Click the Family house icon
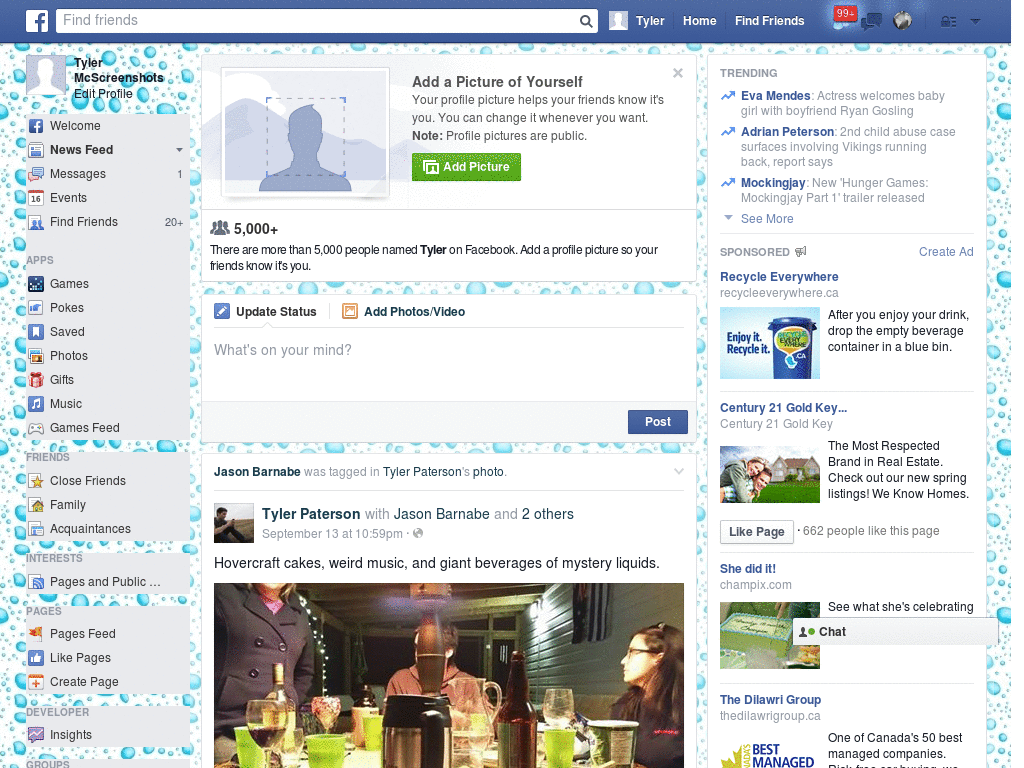 click(x=36, y=505)
